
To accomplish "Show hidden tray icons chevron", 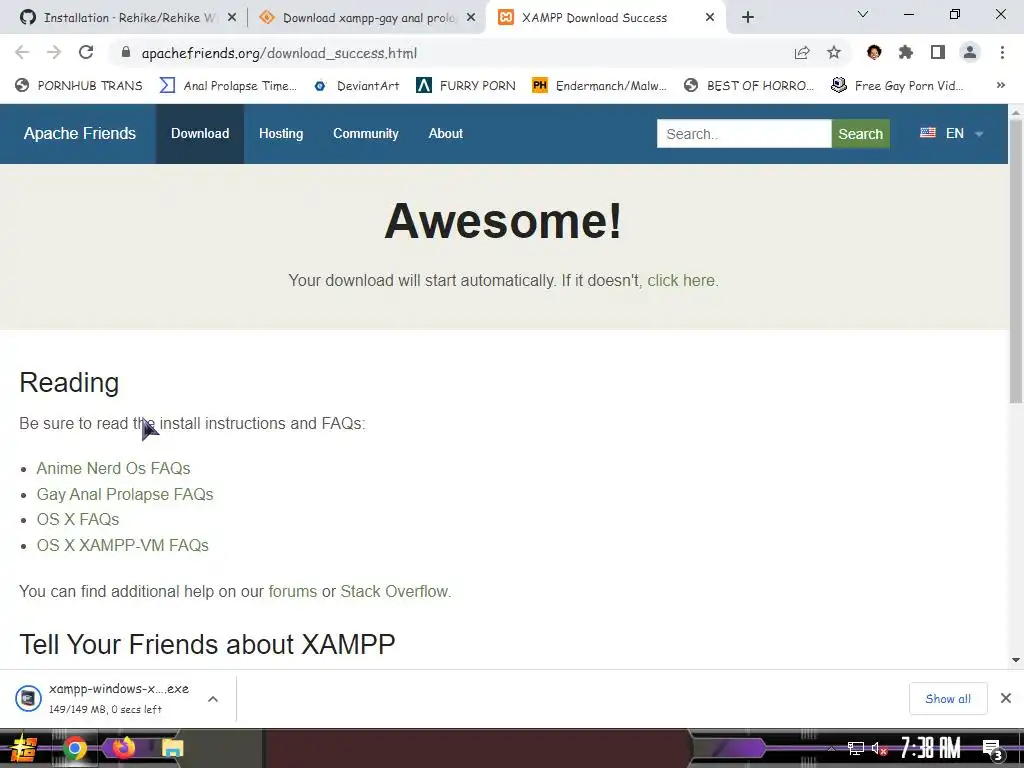I will (x=831, y=748).
